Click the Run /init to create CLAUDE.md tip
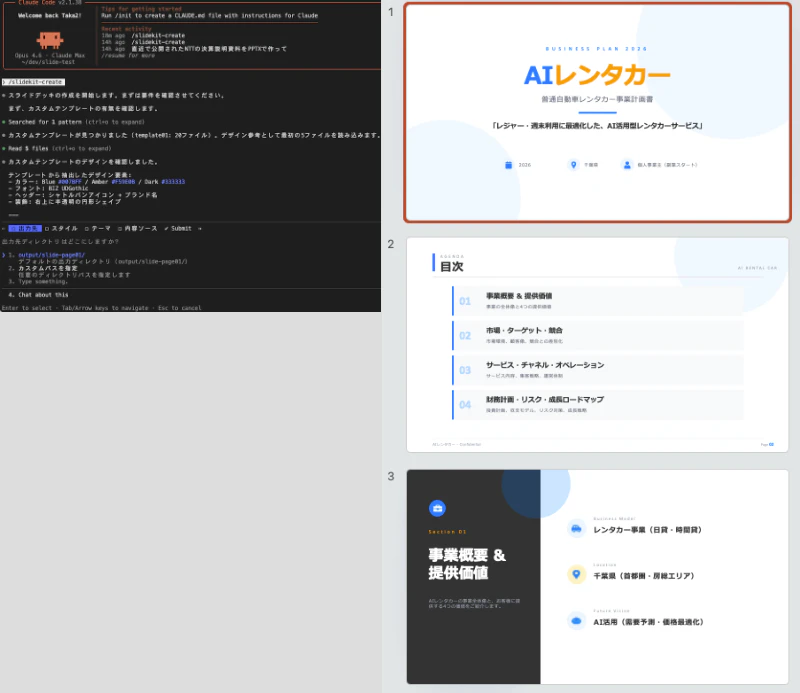The image size is (800, 693). (x=209, y=15)
